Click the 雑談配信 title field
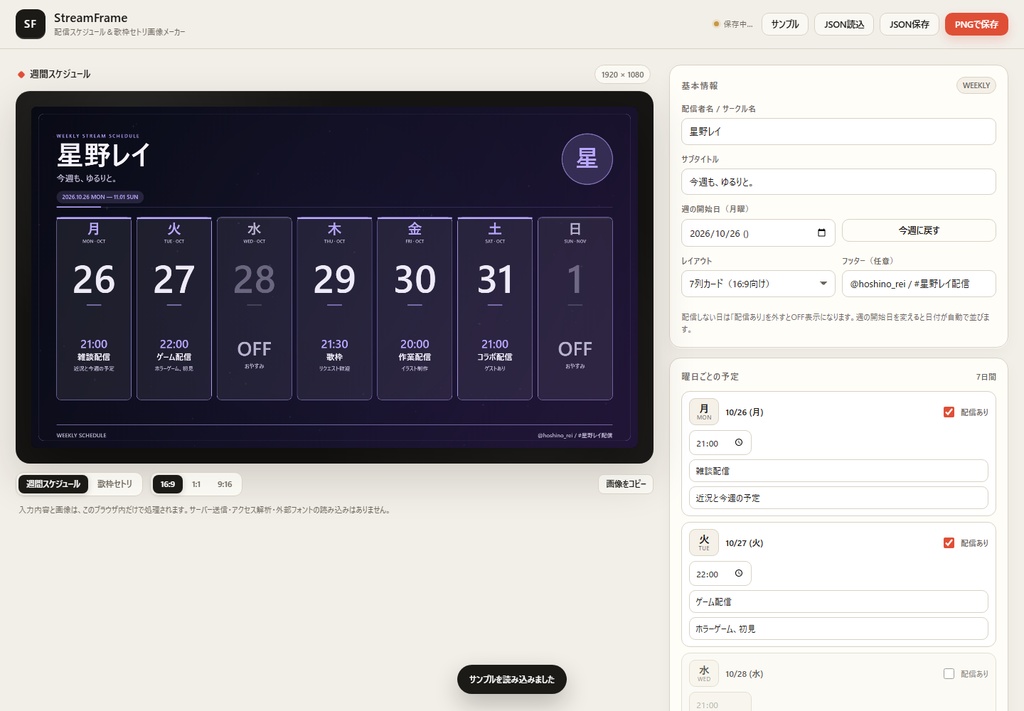The height and width of the screenshot is (711, 1024). (839, 471)
